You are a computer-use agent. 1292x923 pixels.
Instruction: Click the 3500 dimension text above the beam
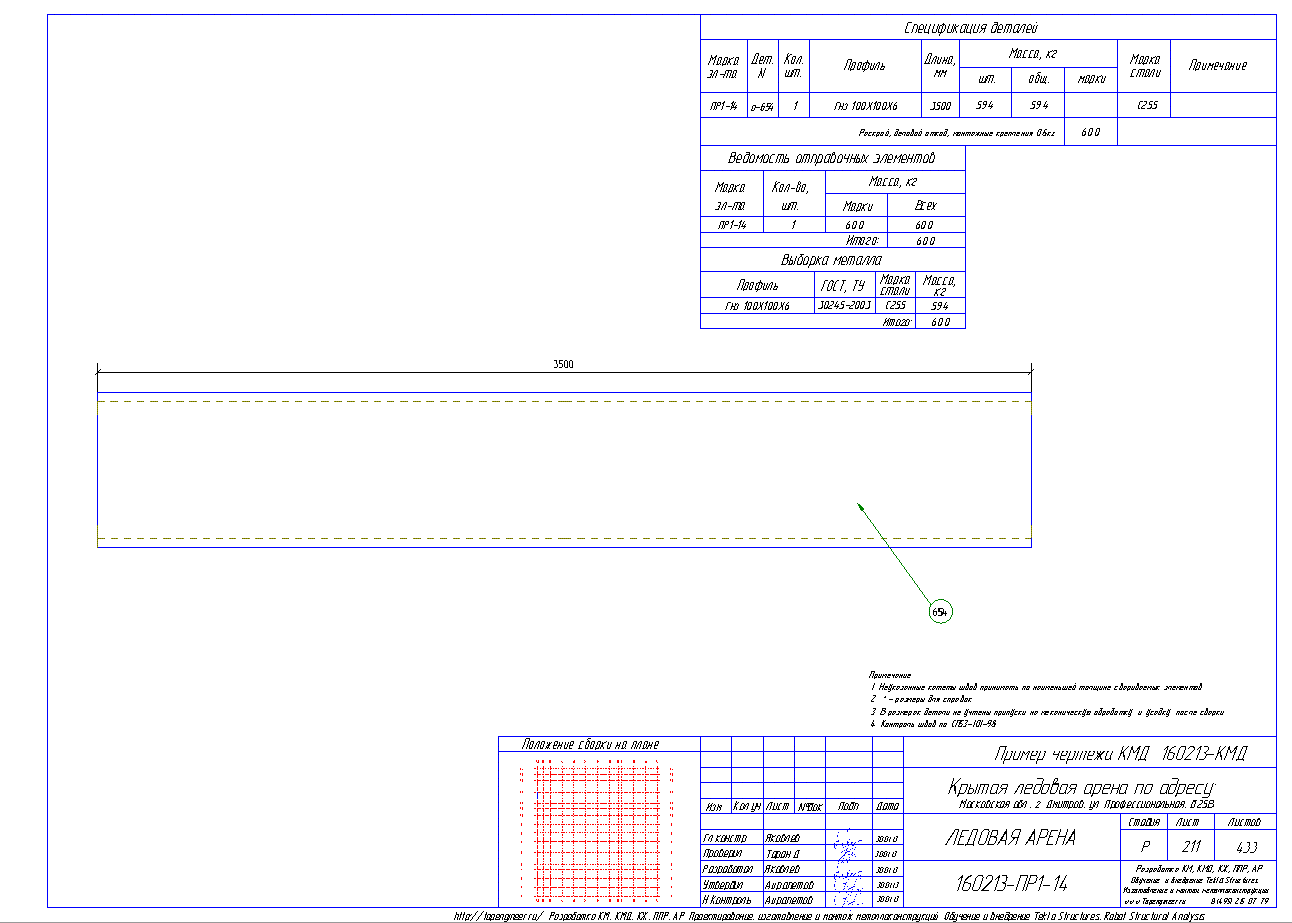point(563,365)
